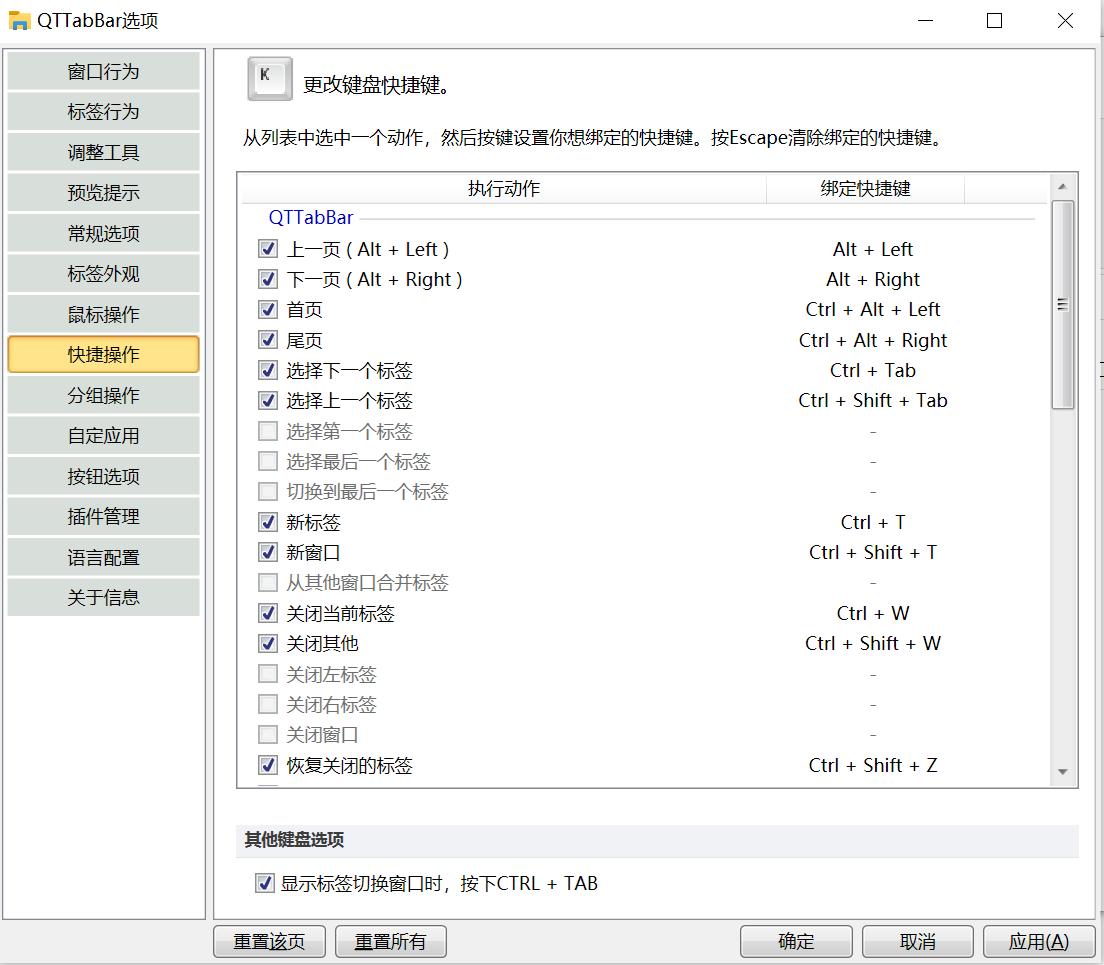
Task: View the 关于信息 page
Action: (103, 597)
